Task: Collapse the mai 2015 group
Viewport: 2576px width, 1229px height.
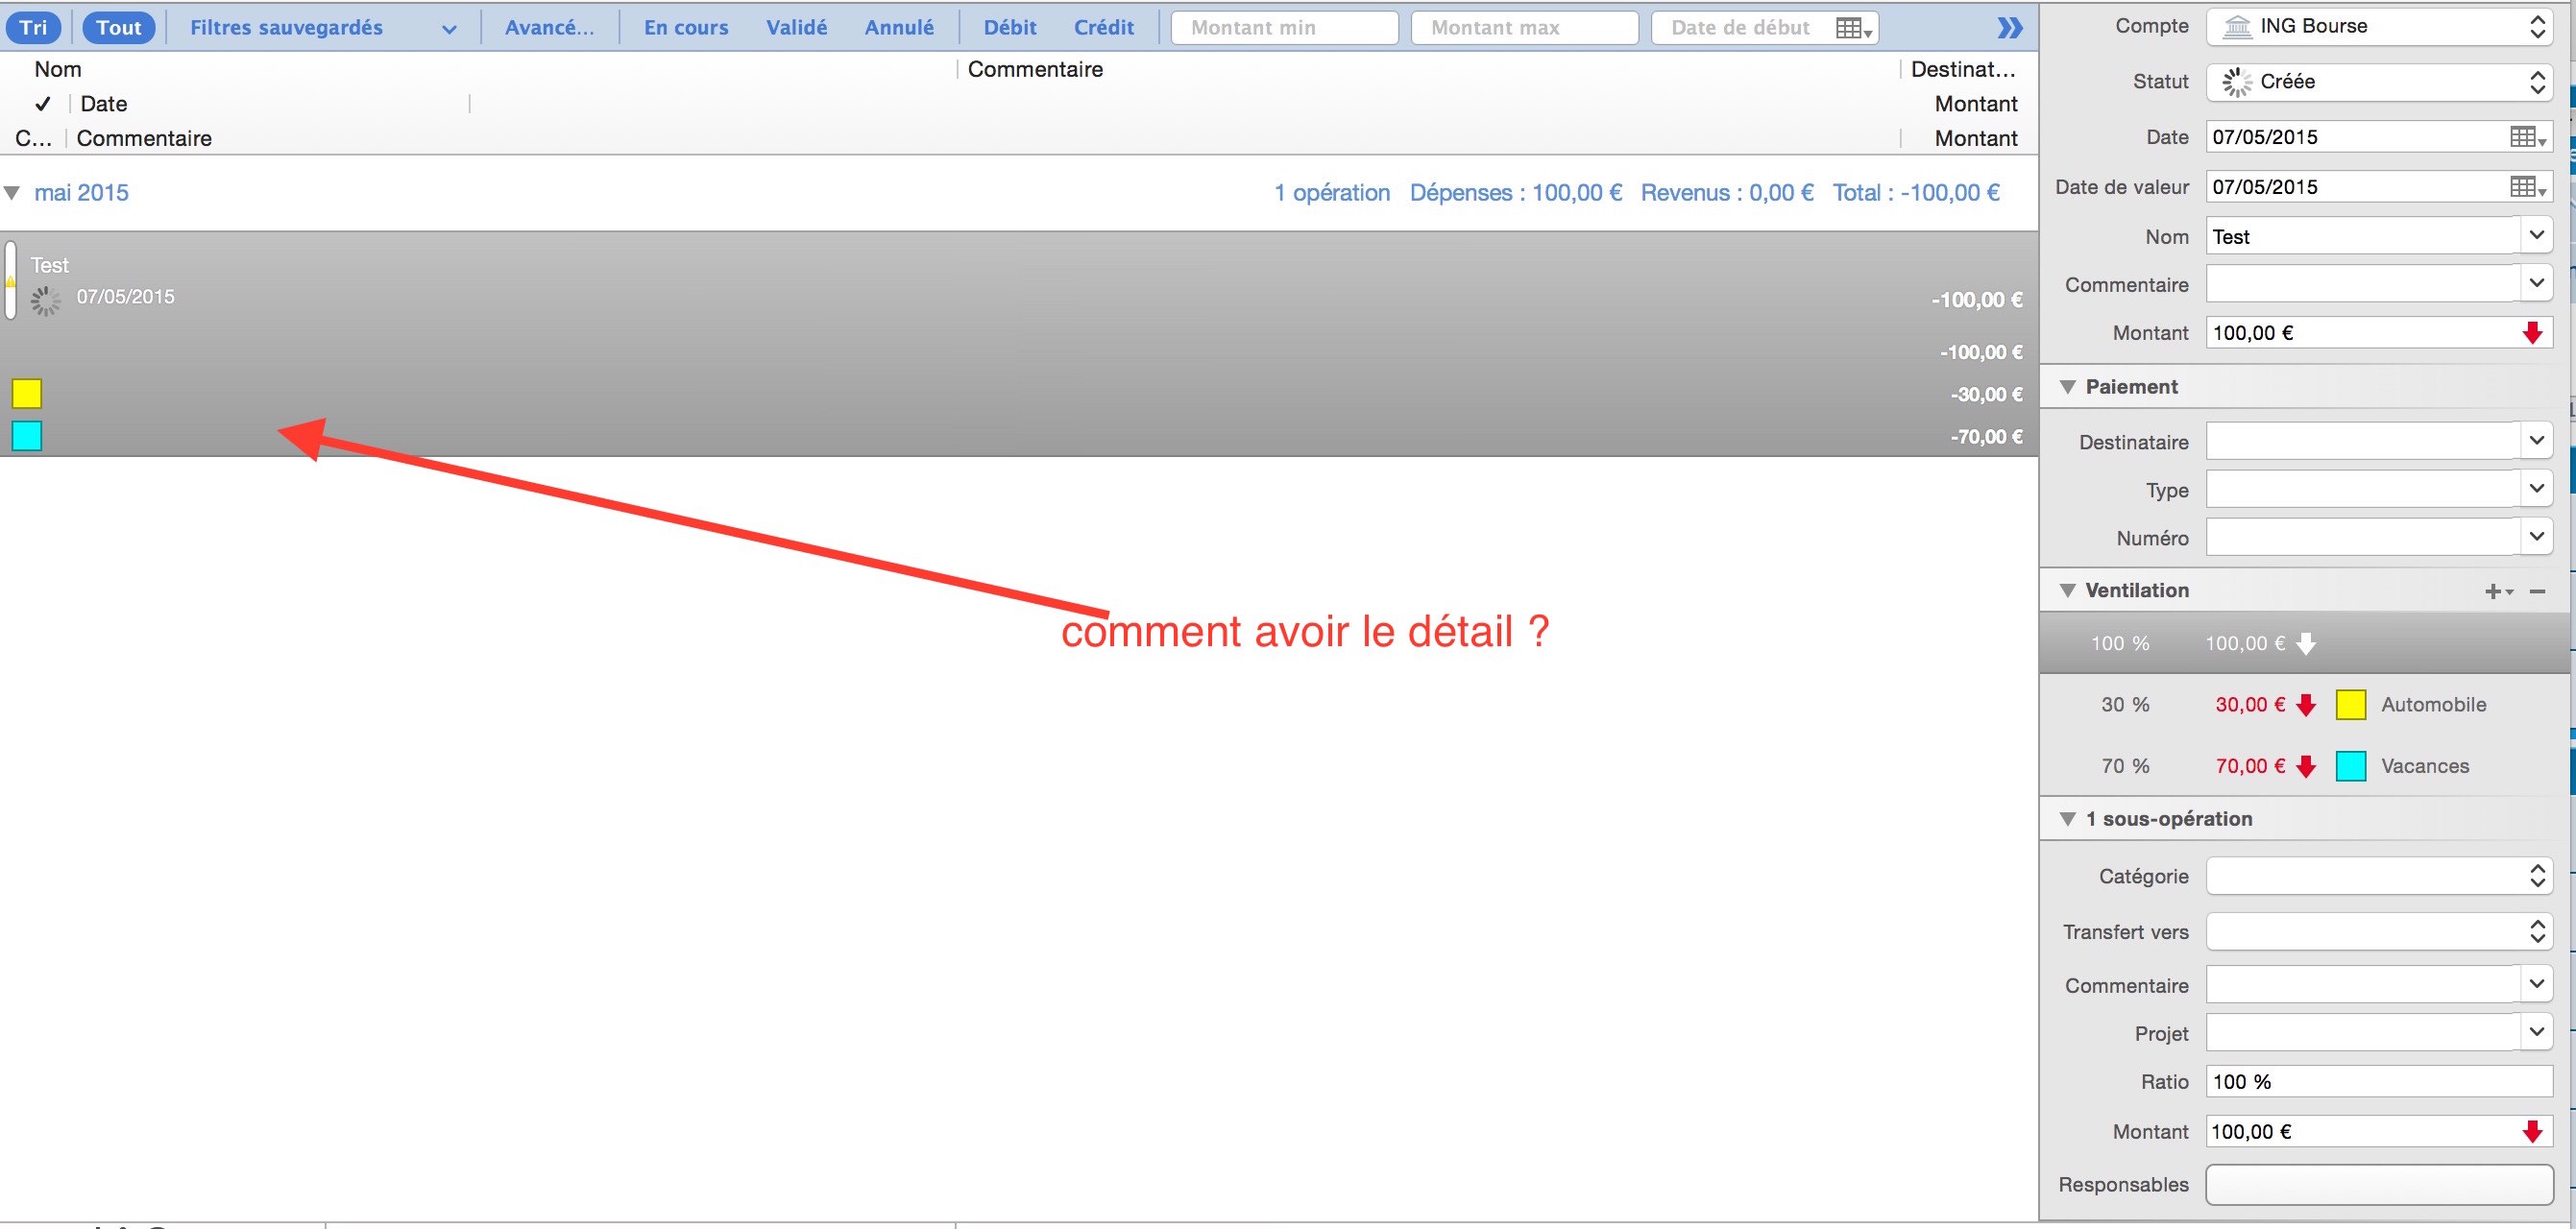Action: click(12, 193)
